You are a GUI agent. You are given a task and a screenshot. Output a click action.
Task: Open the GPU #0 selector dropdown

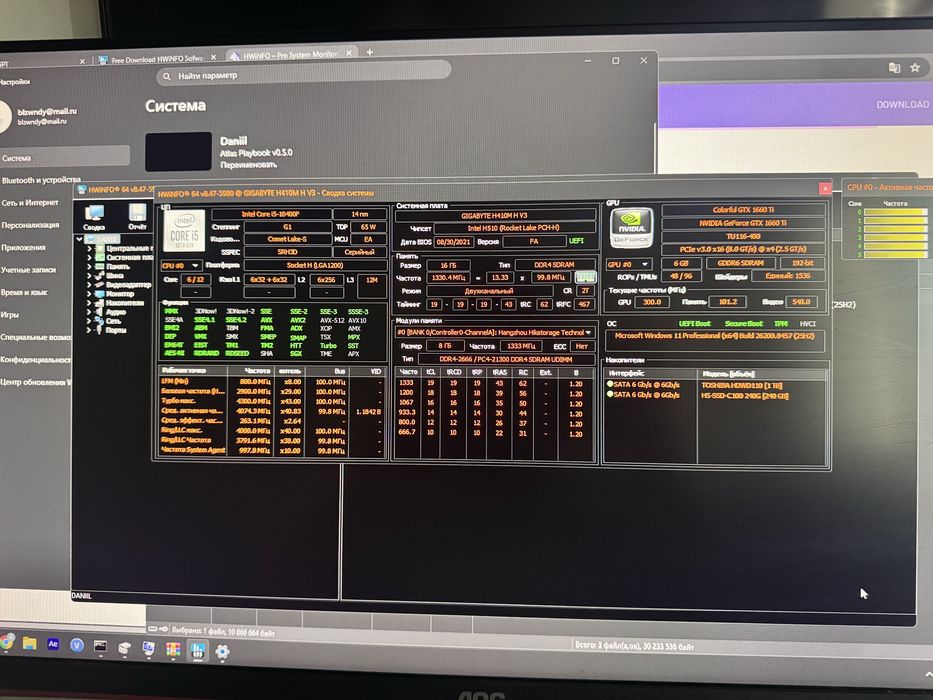pos(628,264)
